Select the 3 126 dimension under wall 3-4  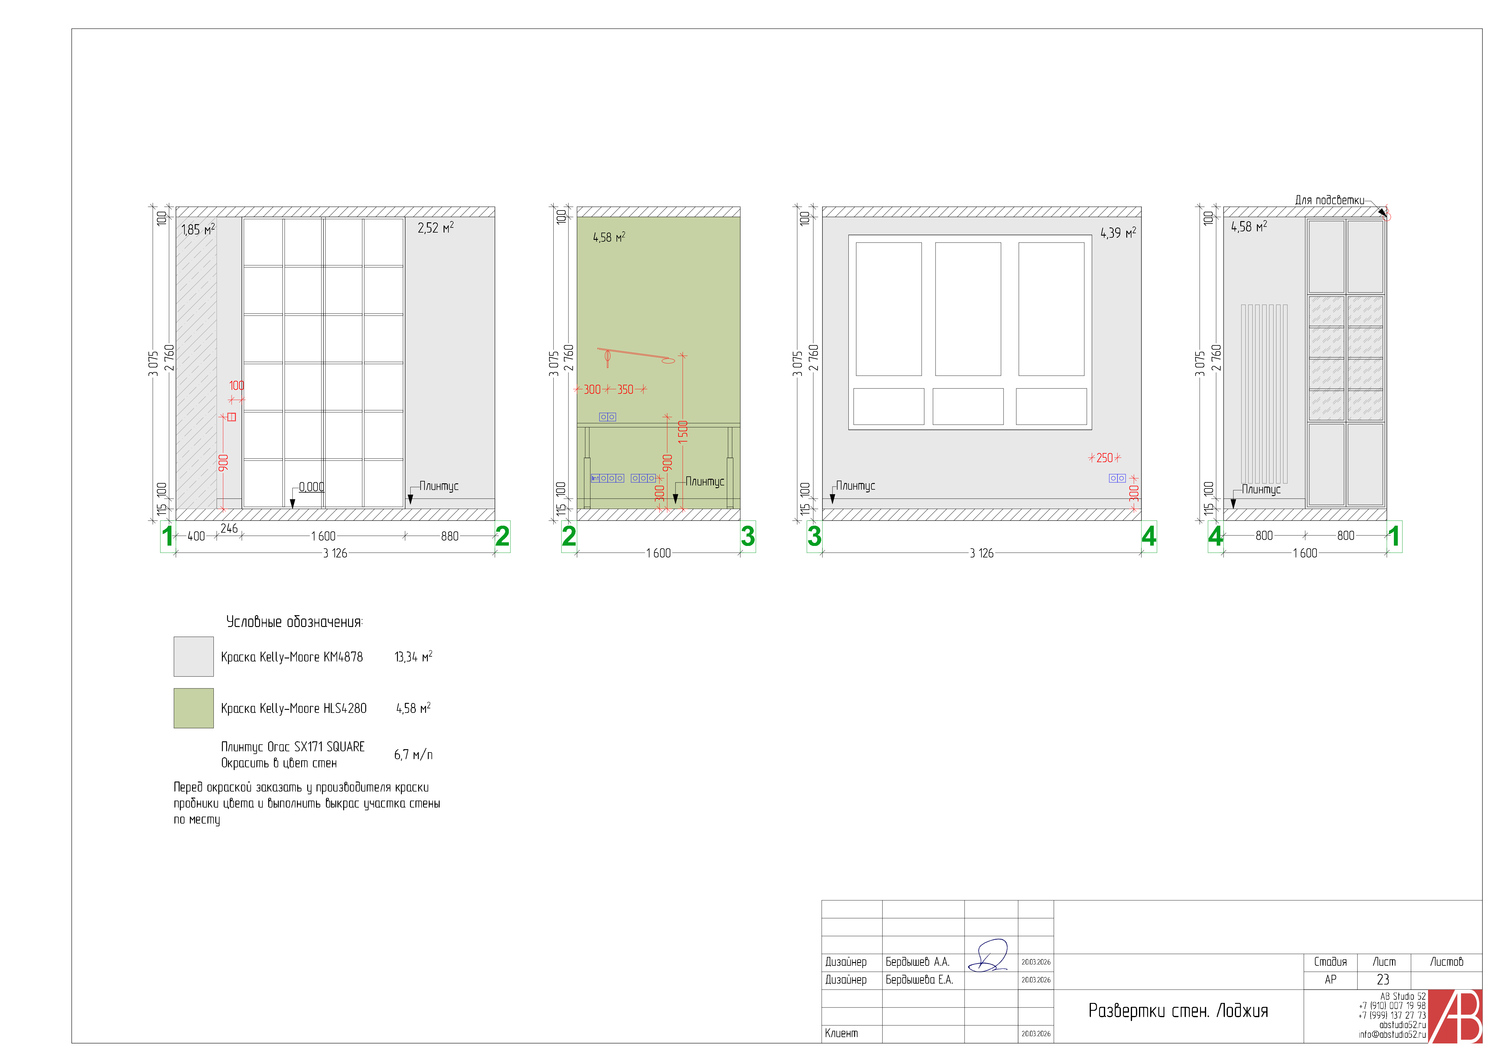coord(981,553)
